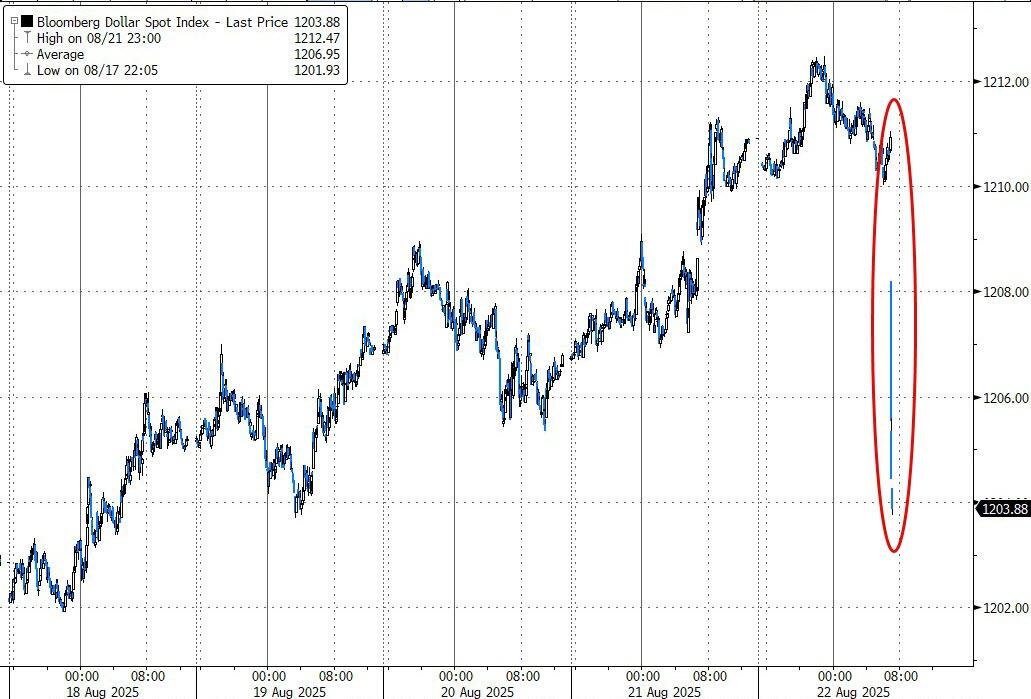Click the 18 Aug 2025 date label
This screenshot has width=1031, height=699.
click(103, 692)
